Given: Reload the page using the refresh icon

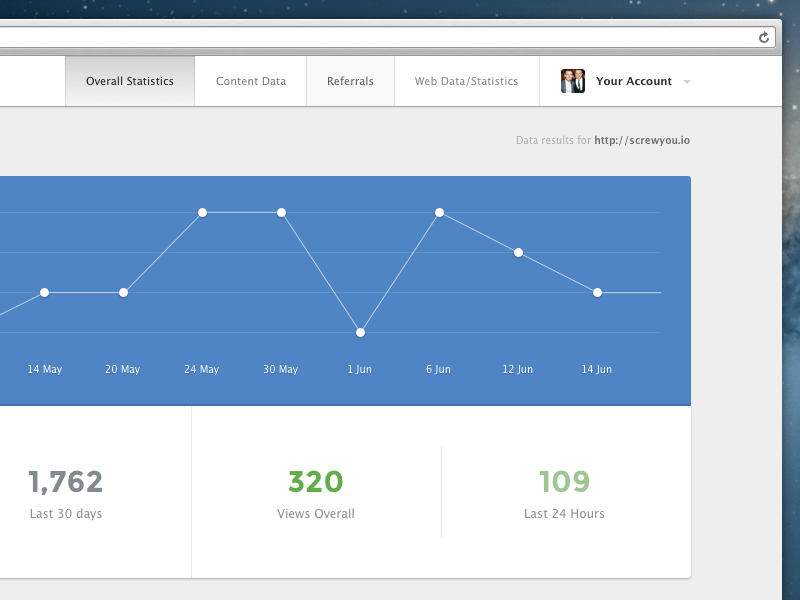Looking at the screenshot, I should coord(764,37).
